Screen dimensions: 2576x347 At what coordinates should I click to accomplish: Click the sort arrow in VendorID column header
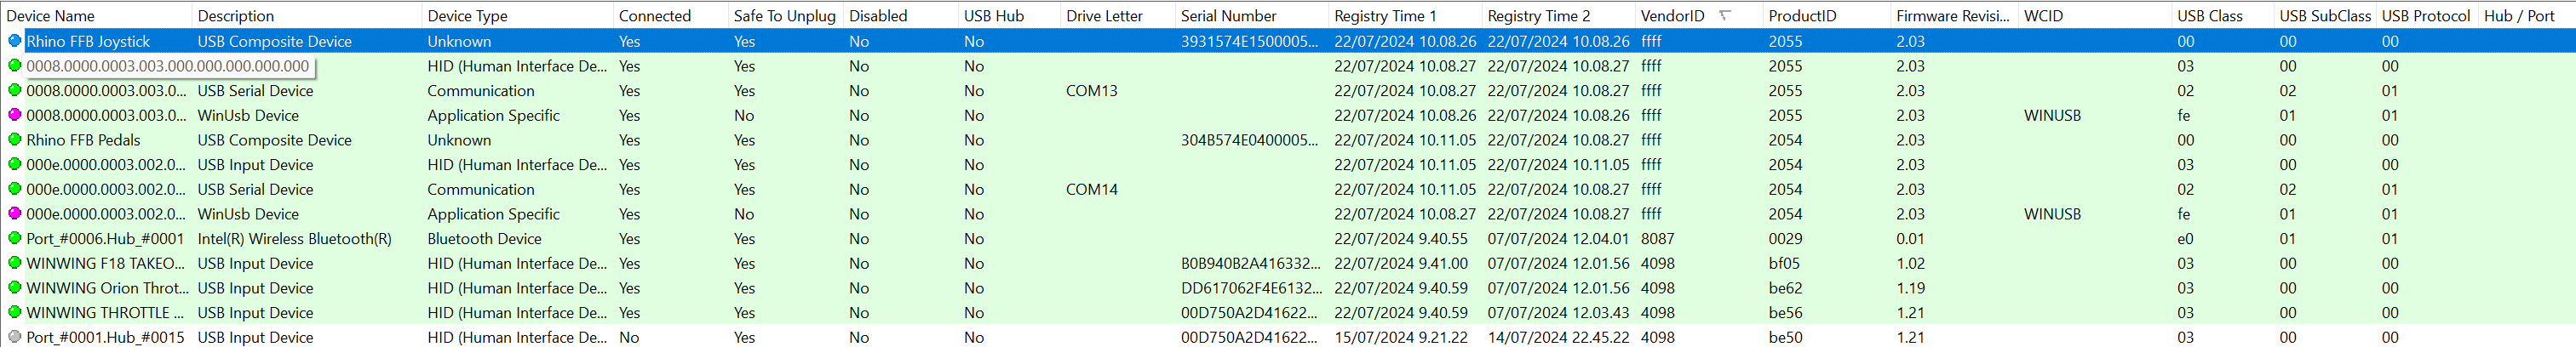pos(1724,15)
